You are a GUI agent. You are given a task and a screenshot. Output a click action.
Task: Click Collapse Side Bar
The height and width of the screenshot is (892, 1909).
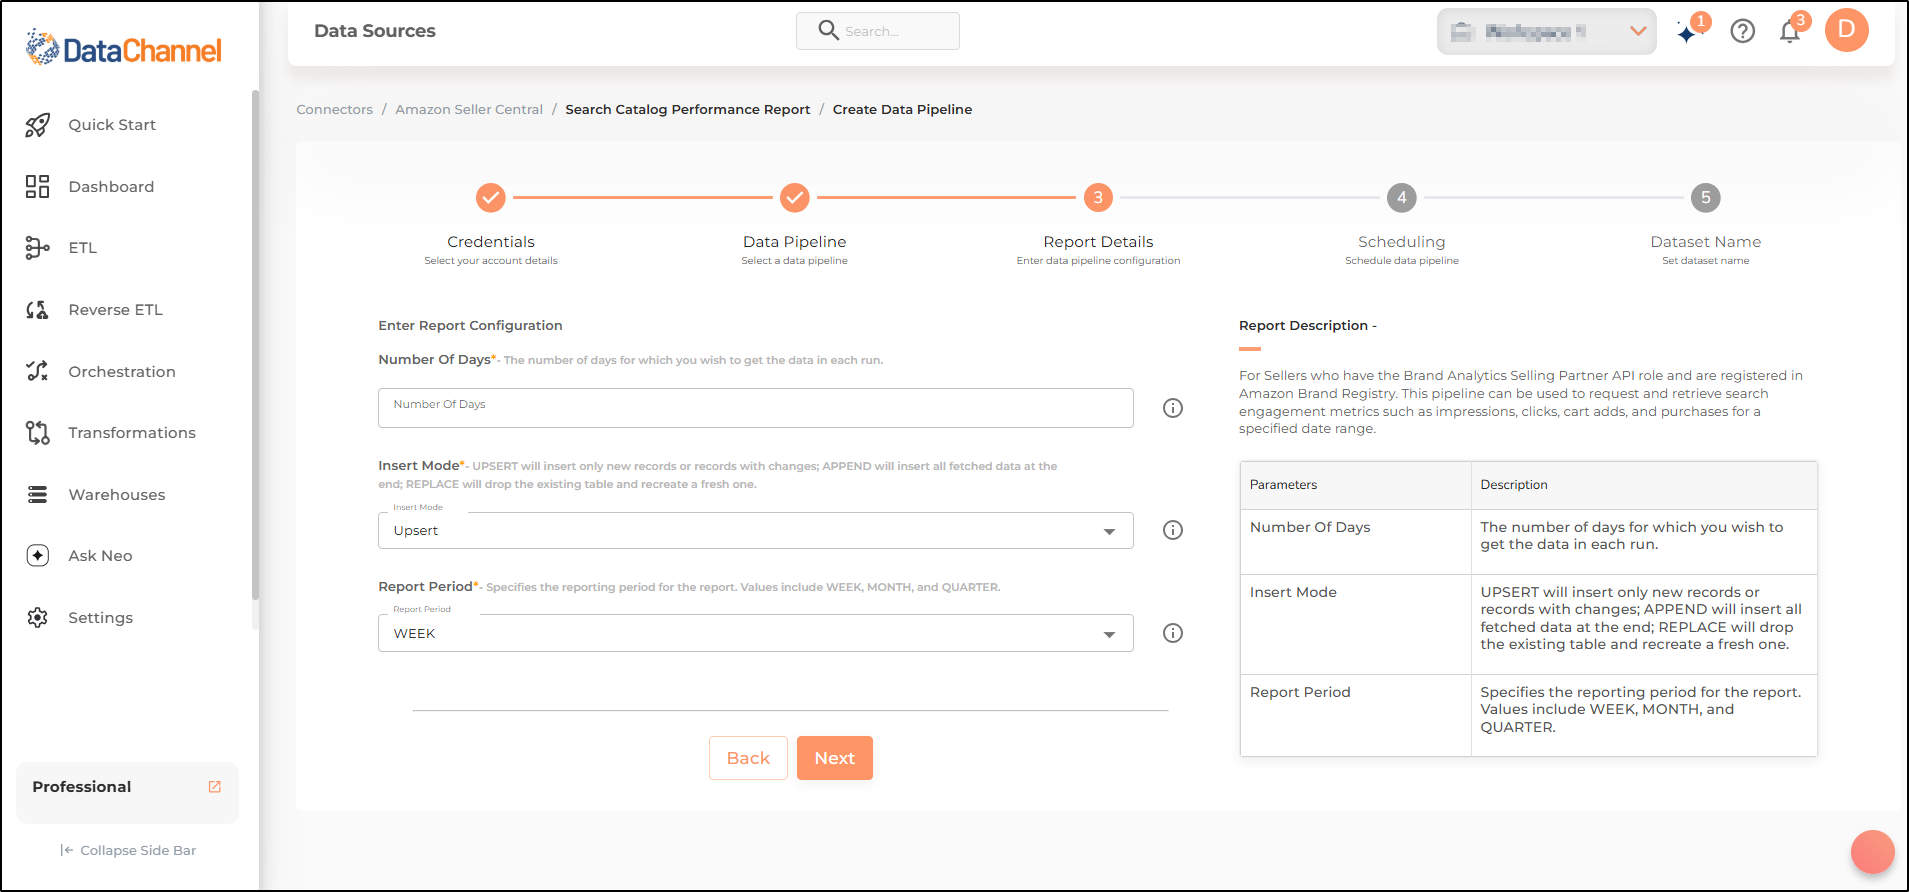(128, 851)
